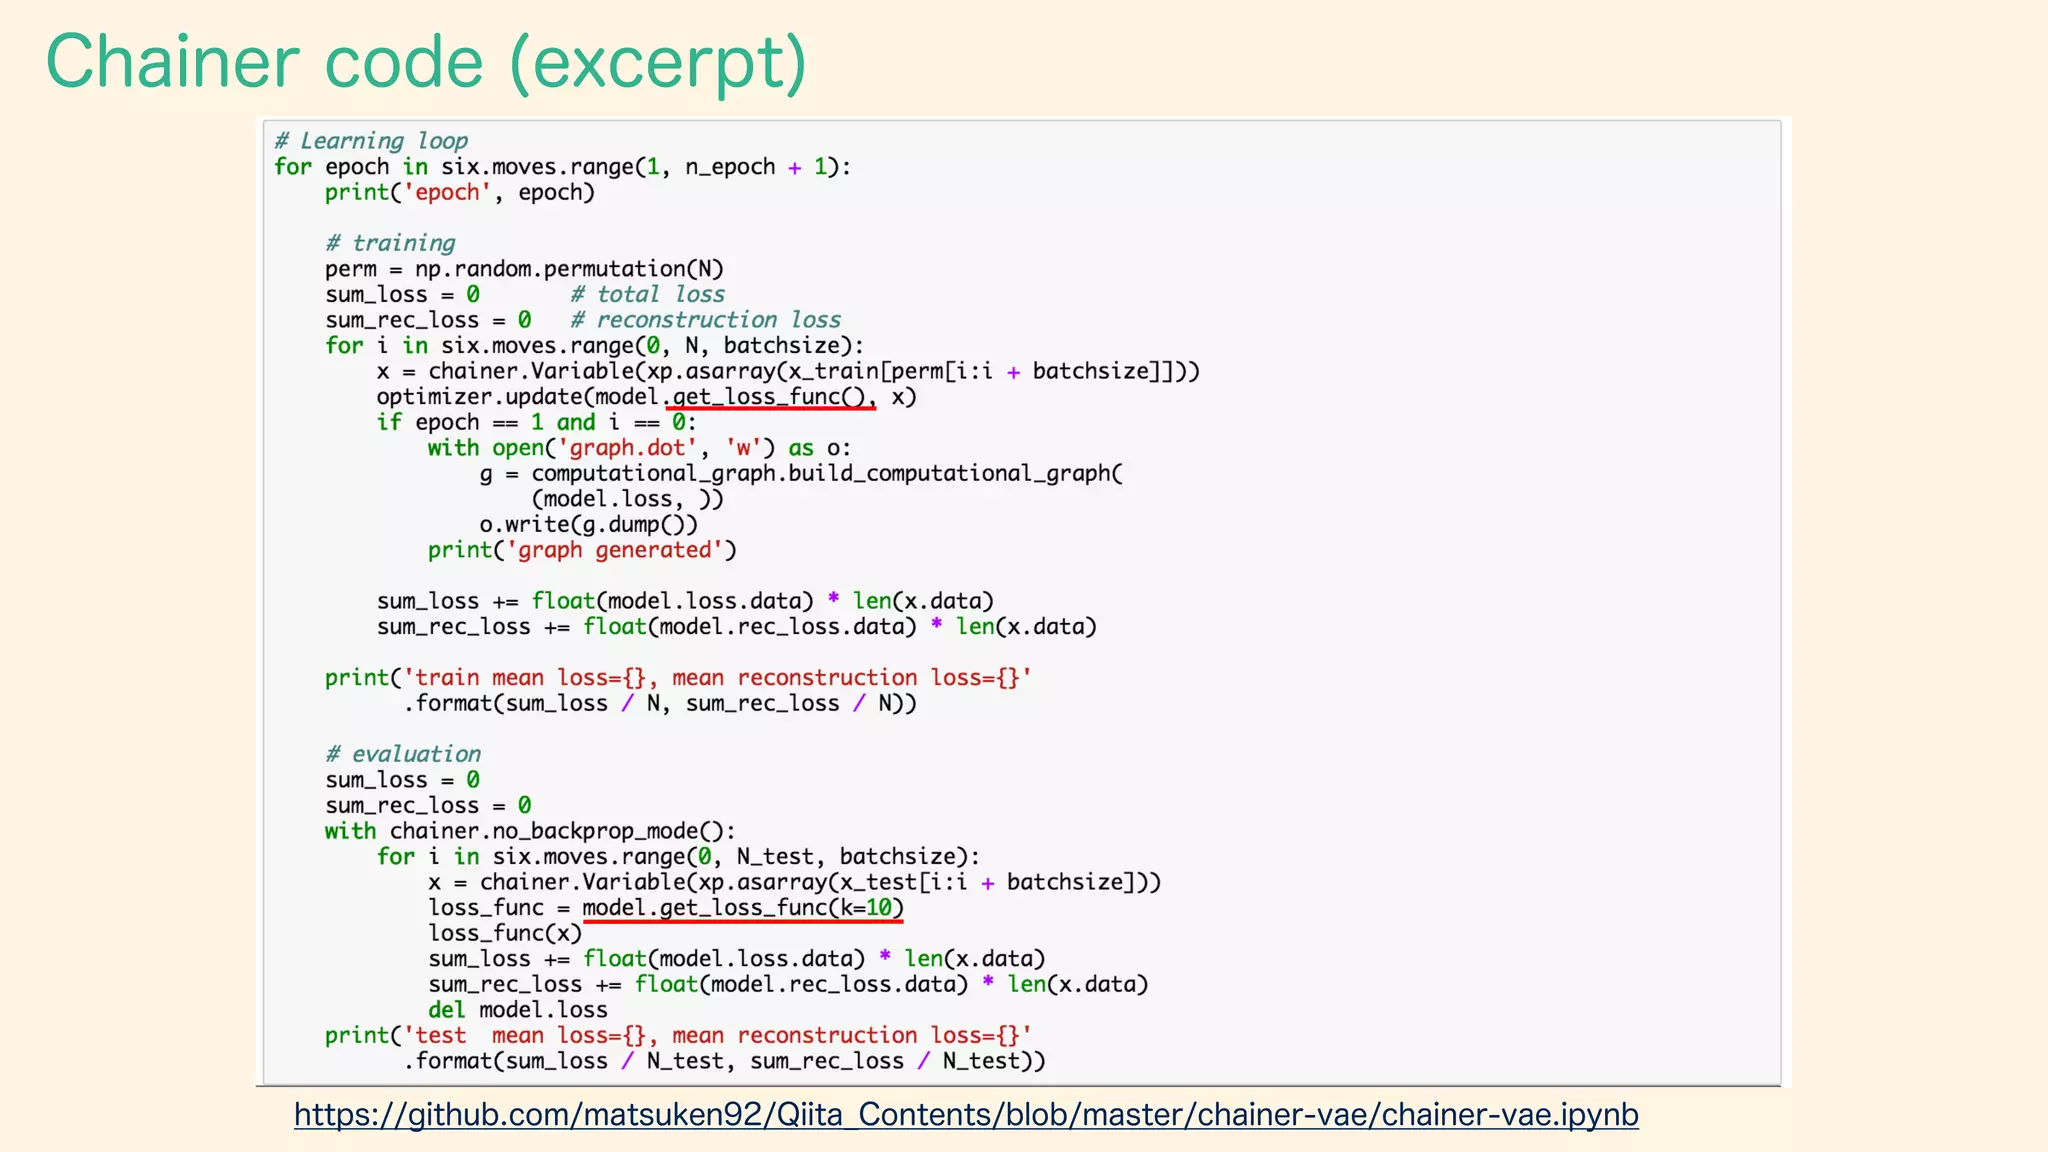Click the o.write(g.dump()) line
The width and height of the screenshot is (2048, 1152).
click(x=588, y=524)
